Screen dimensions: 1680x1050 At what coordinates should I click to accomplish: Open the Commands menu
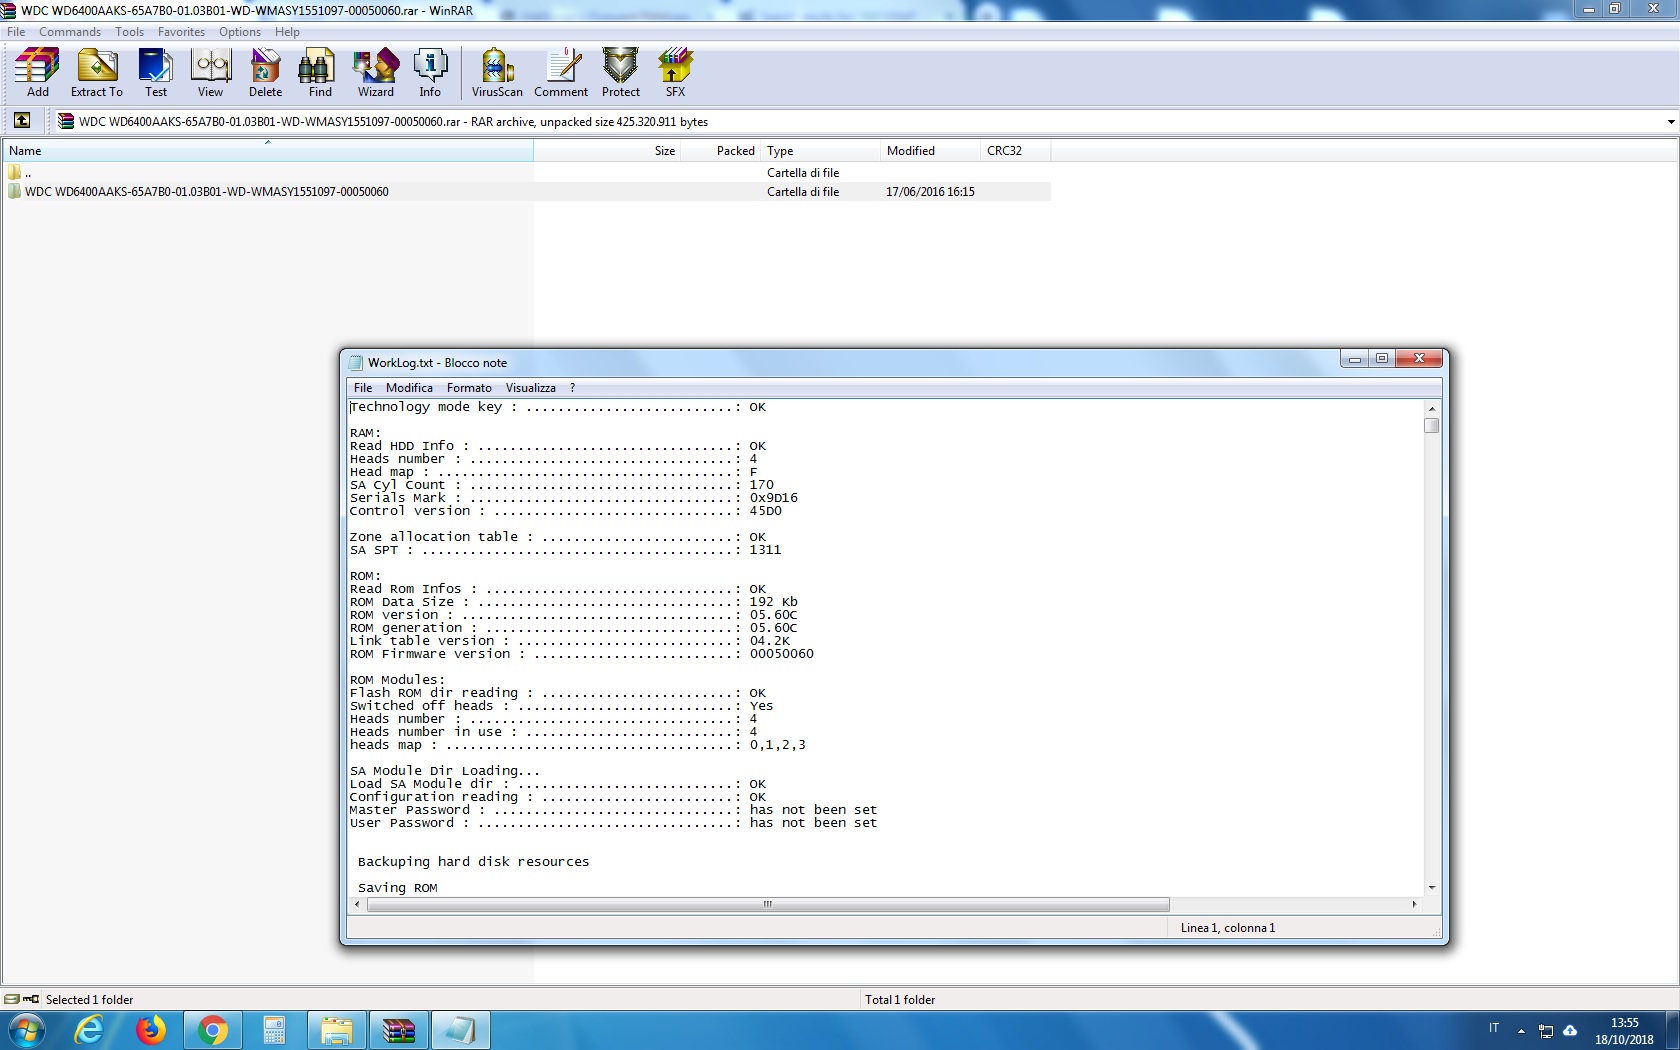tap(70, 32)
